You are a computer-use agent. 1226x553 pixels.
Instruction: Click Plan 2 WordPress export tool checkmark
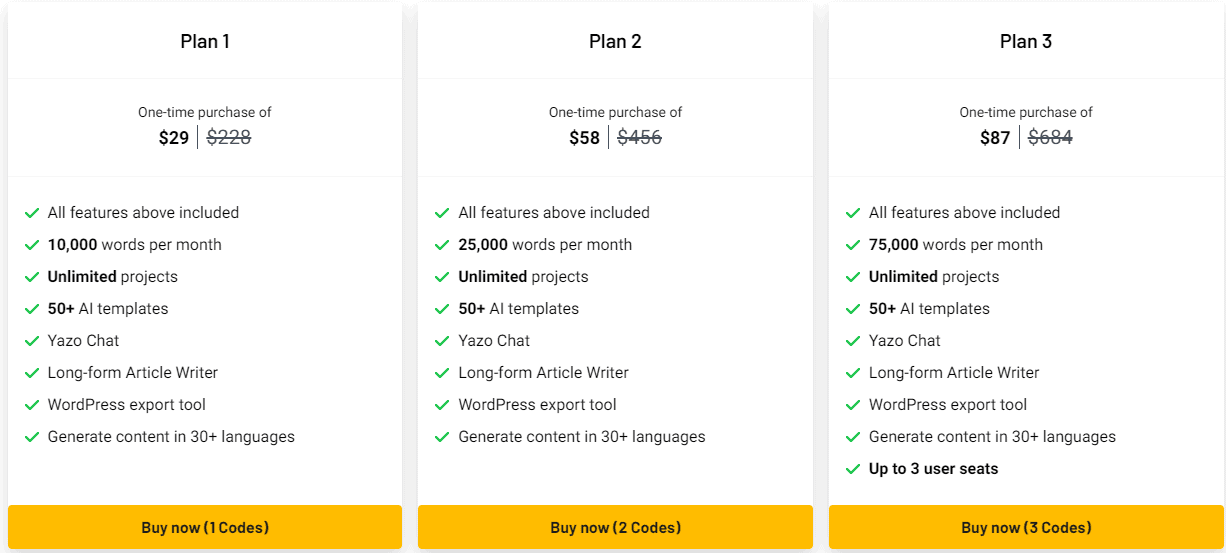(x=442, y=405)
